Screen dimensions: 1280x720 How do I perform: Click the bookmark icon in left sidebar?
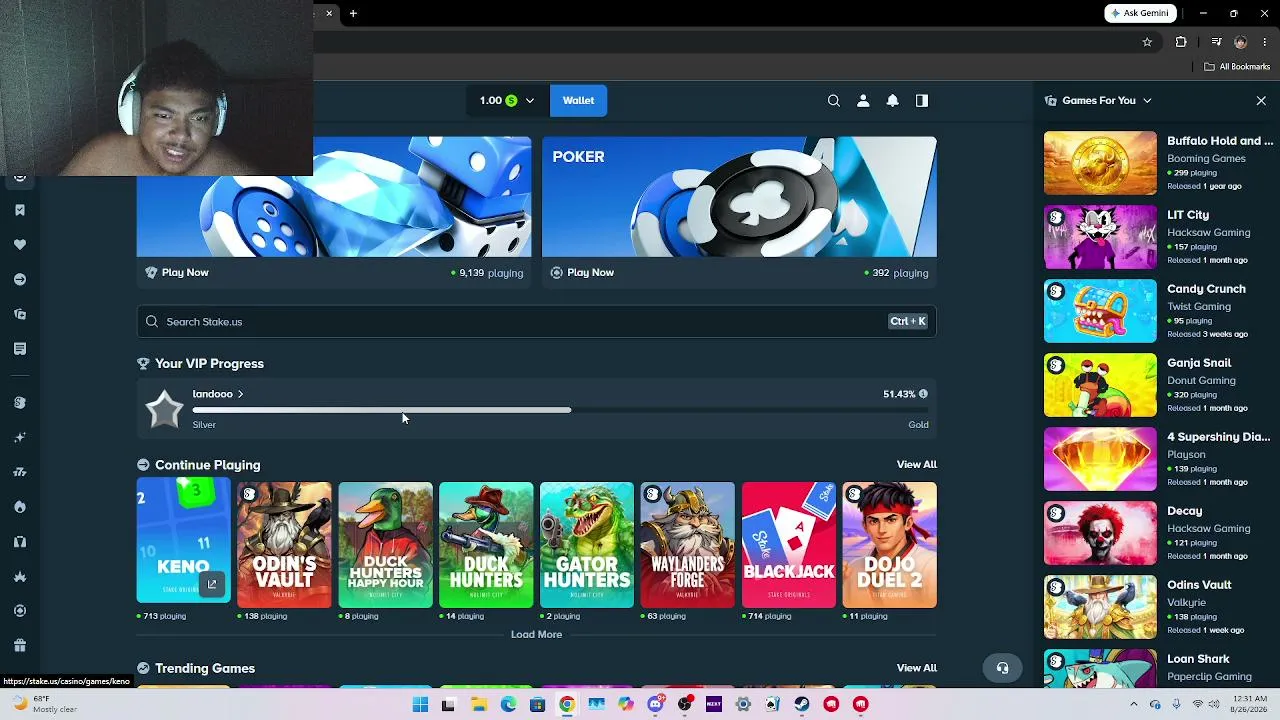[20, 210]
